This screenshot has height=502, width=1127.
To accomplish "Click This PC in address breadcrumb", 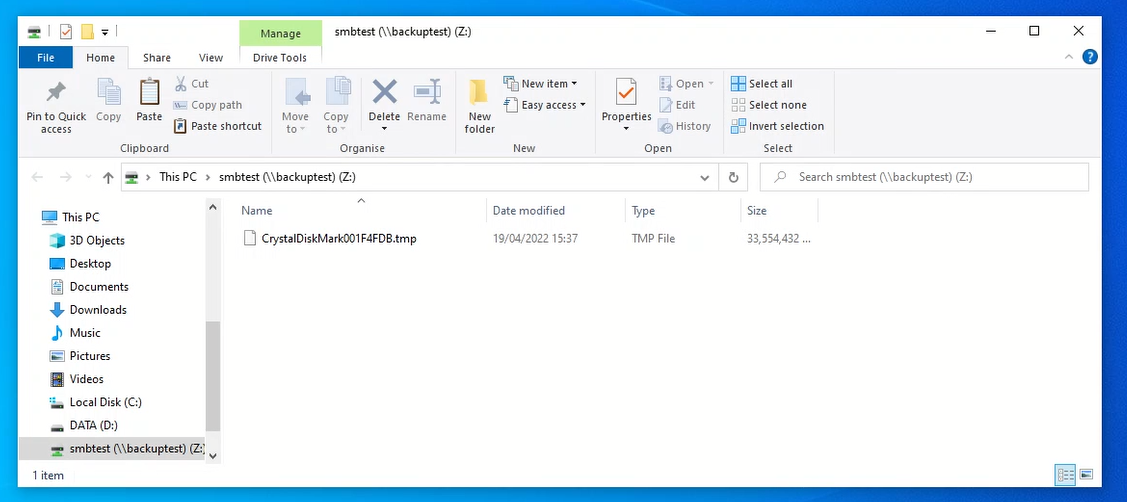I will (x=178, y=177).
